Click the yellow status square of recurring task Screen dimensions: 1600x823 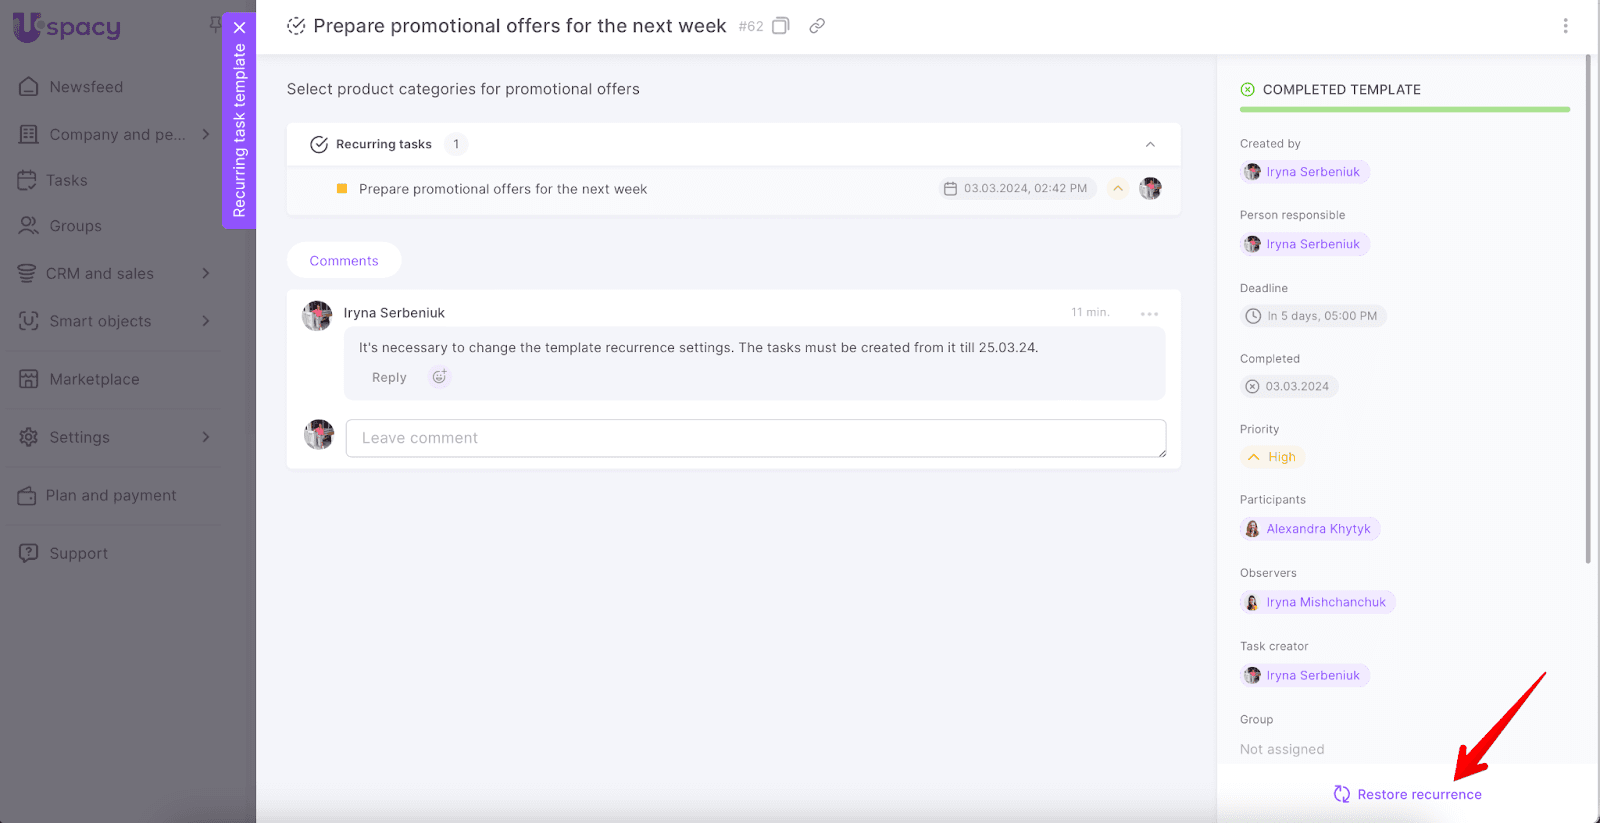(342, 189)
